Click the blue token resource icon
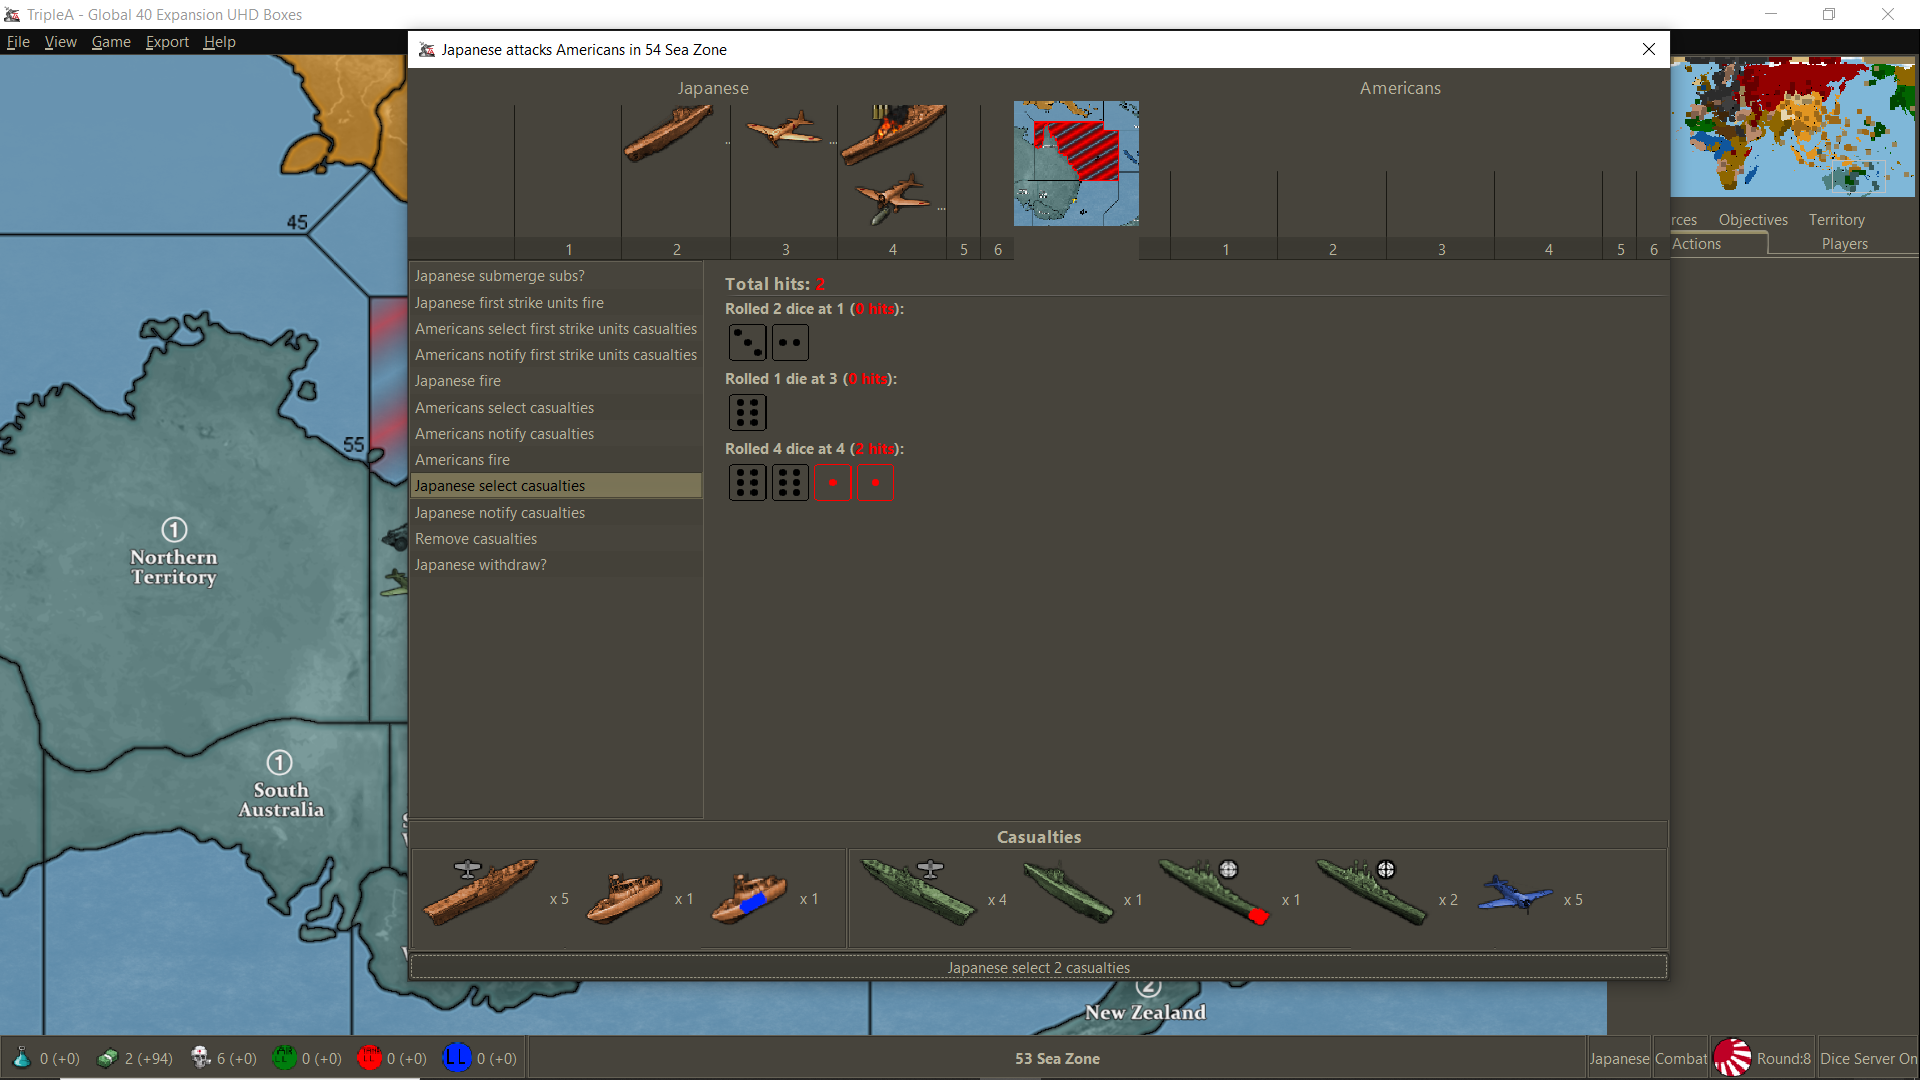Screen dimensions: 1920x1080 pos(457,1057)
